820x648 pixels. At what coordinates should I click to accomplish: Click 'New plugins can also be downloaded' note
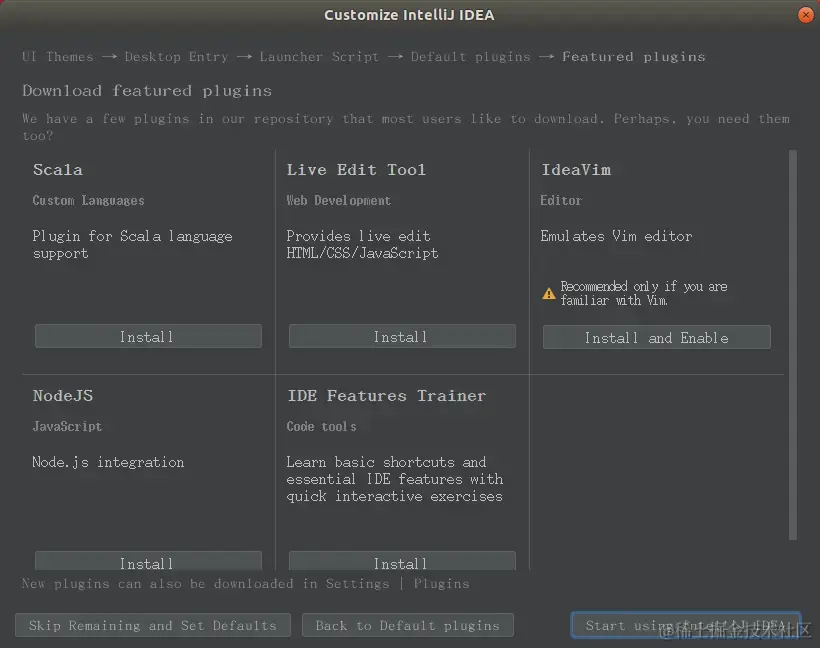(246, 583)
